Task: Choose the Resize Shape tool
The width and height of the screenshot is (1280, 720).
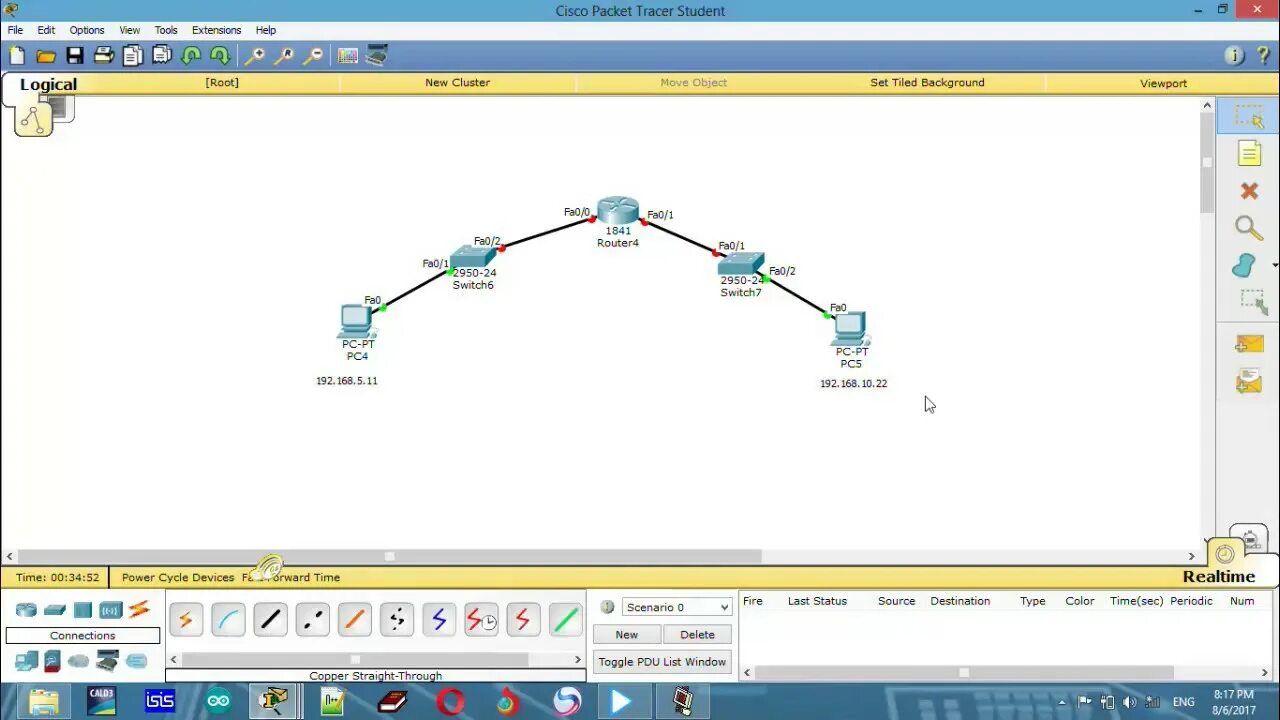Action: (x=1252, y=301)
